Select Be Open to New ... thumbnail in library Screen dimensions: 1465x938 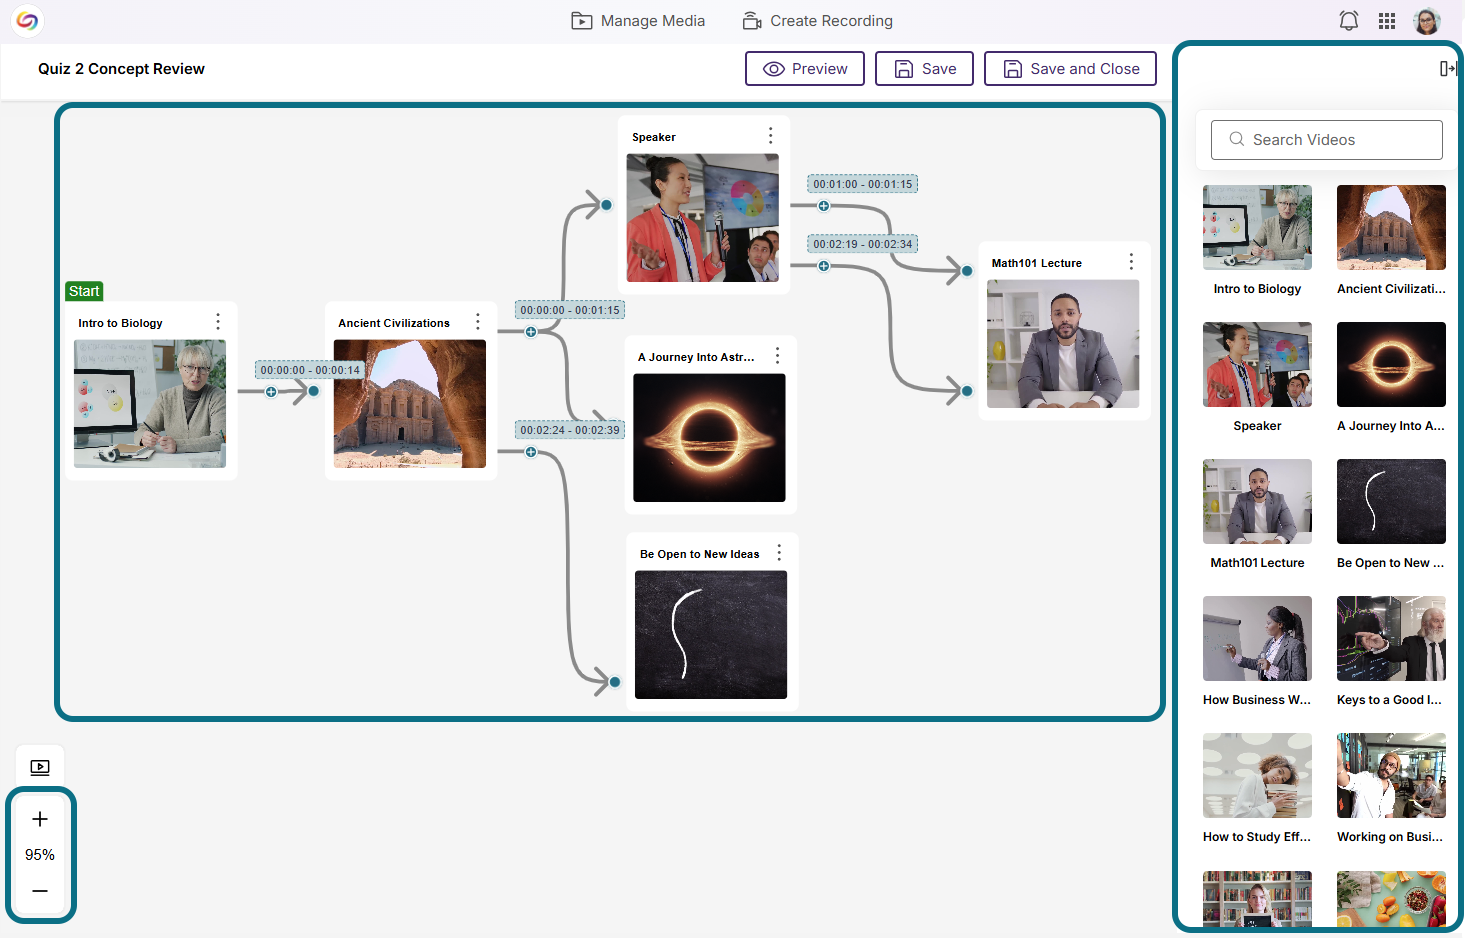(1391, 501)
